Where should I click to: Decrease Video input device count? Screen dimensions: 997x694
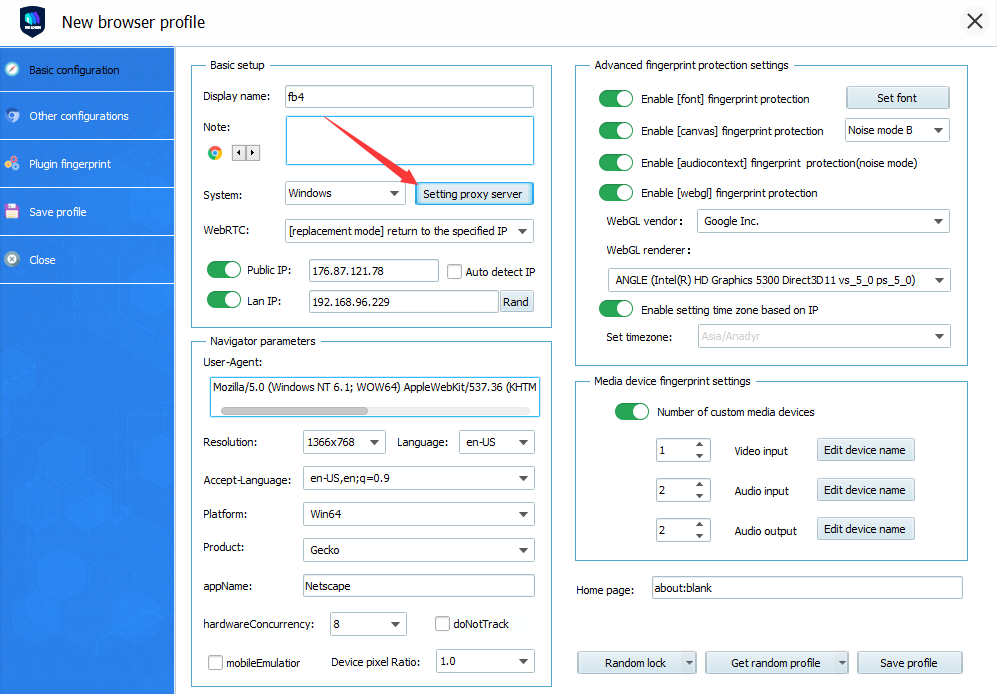pyautogui.click(x=699, y=456)
